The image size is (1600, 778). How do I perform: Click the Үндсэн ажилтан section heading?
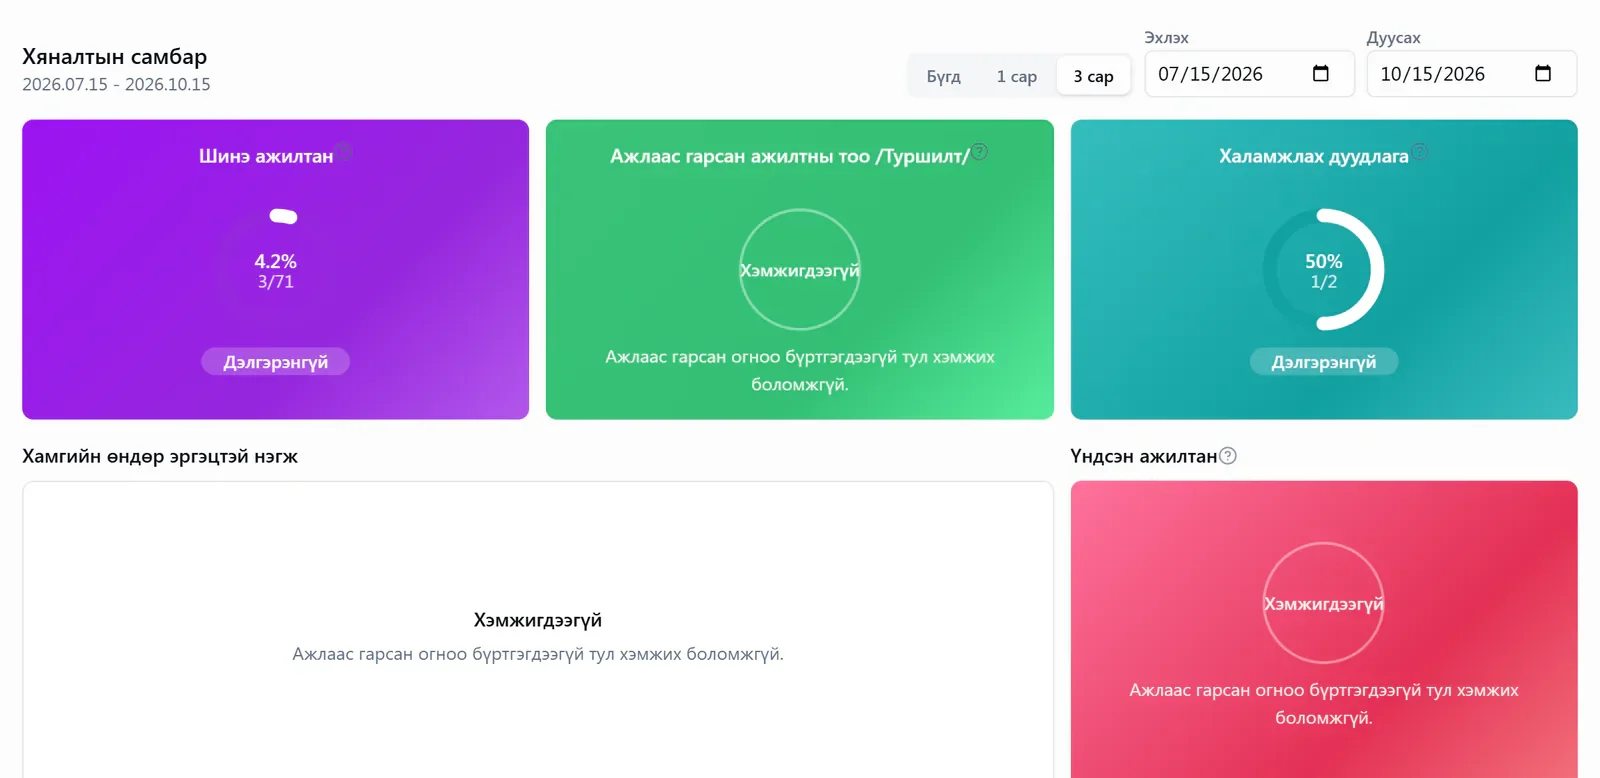pyautogui.click(x=1143, y=457)
